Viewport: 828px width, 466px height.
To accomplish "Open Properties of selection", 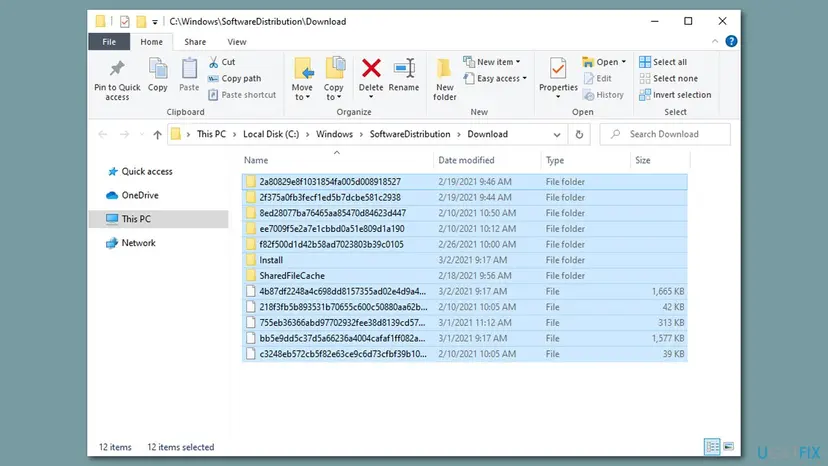I will click(558, 78).
